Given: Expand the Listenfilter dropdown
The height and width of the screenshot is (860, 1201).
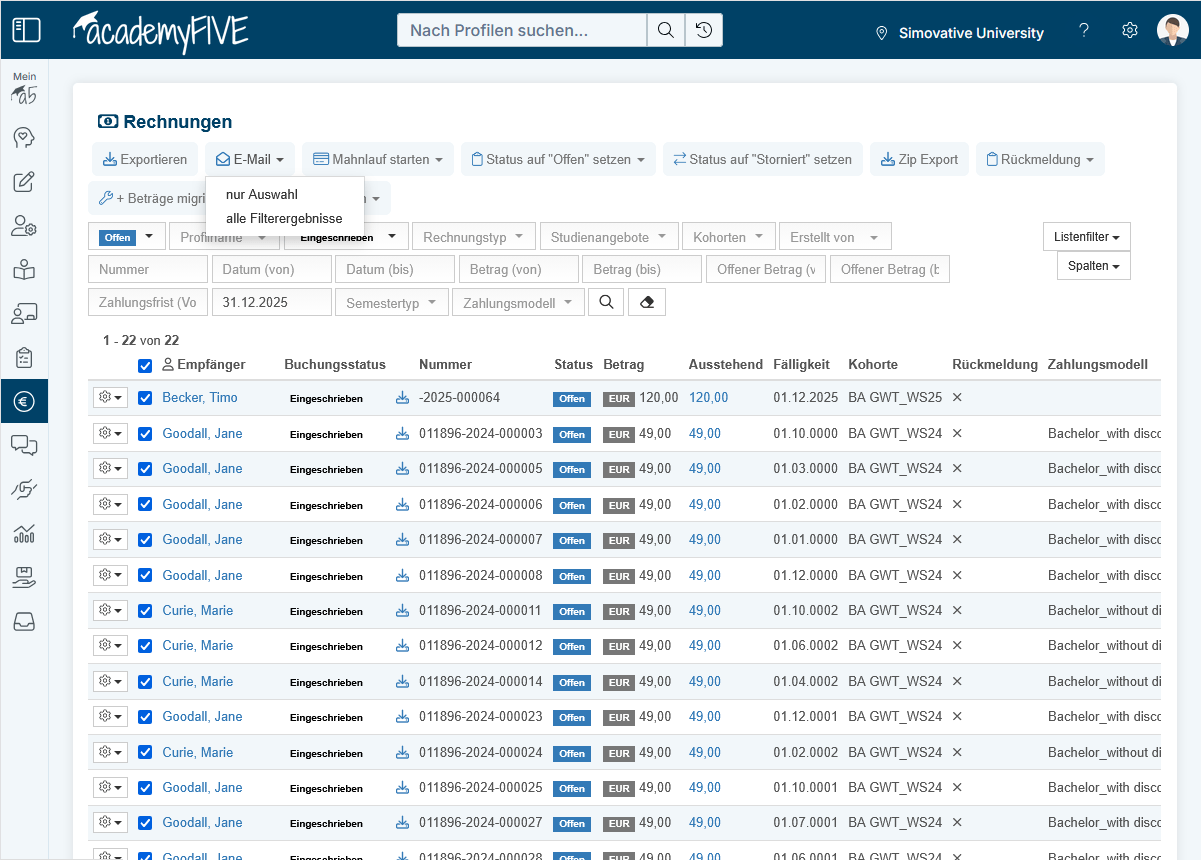Looking at the screenshot, I should 1086,237.
